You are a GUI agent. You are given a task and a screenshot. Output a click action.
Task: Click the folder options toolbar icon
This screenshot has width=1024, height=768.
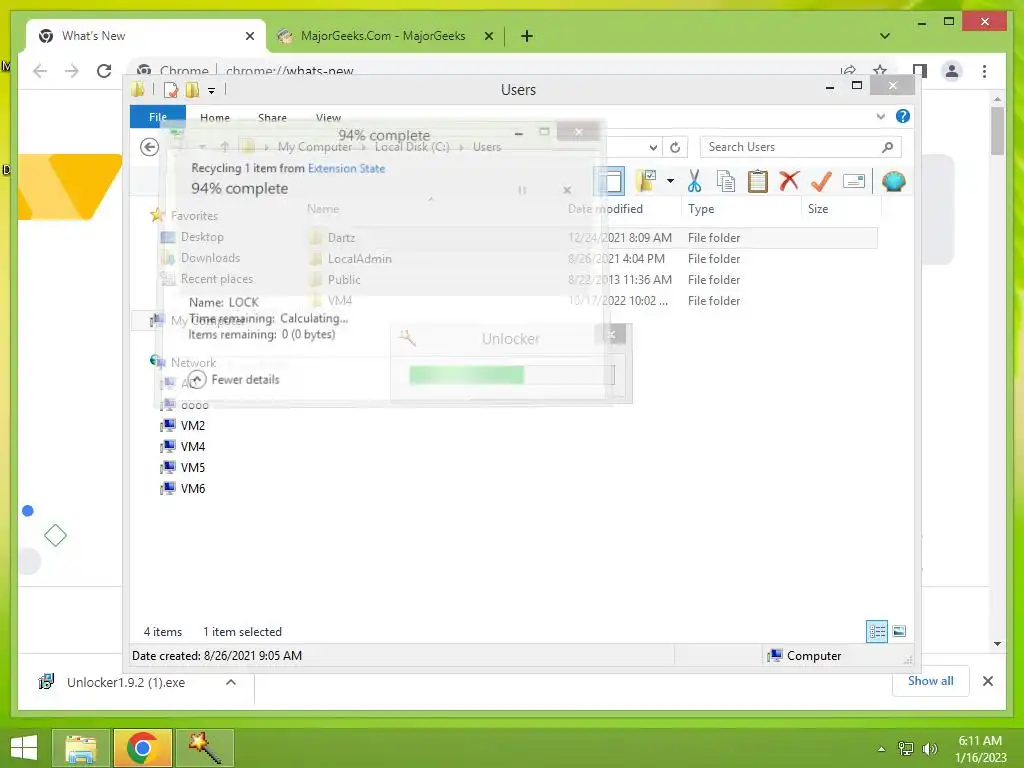coord(646,181)
